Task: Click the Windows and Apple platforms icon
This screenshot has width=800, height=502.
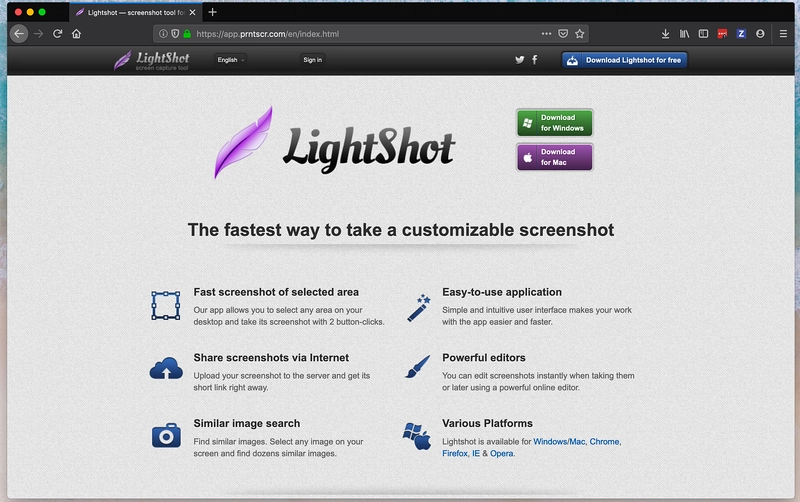Action: [417, 437]
